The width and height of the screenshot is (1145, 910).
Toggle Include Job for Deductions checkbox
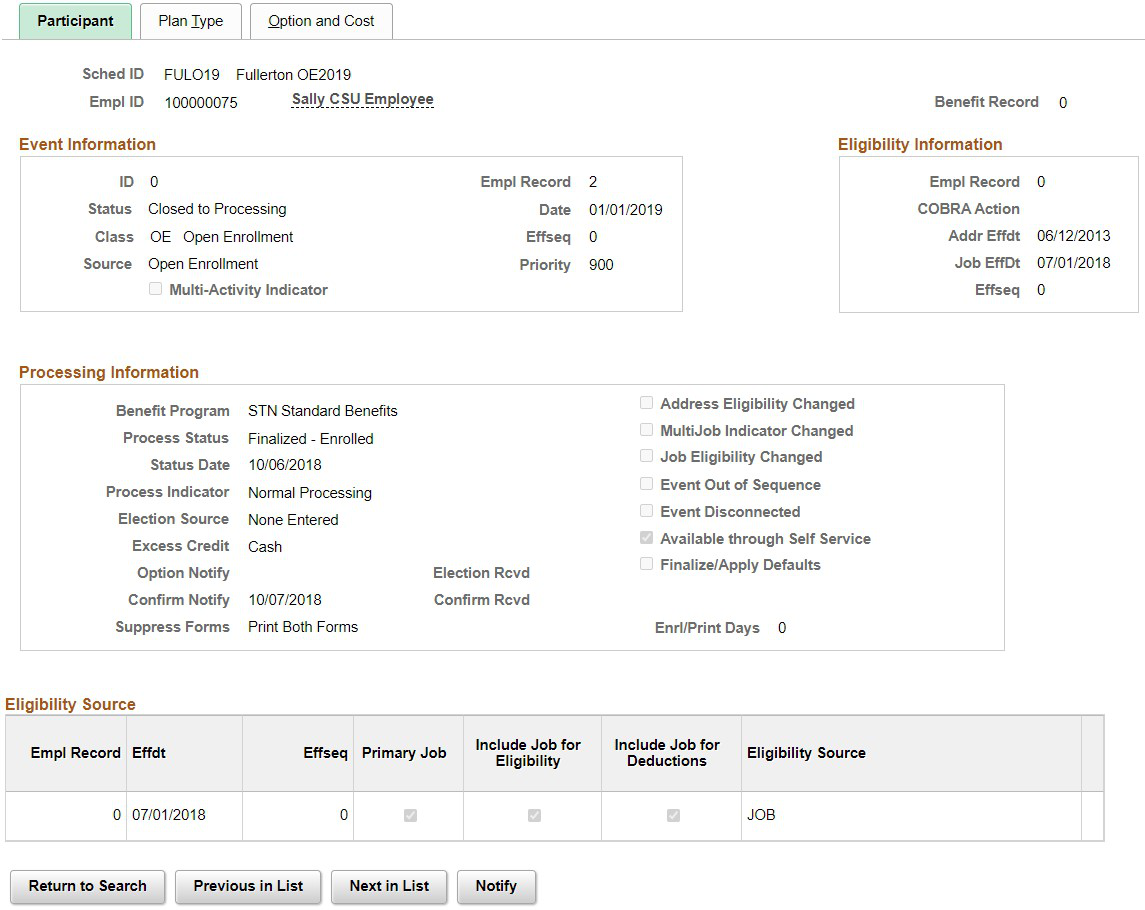click(673, 815)
